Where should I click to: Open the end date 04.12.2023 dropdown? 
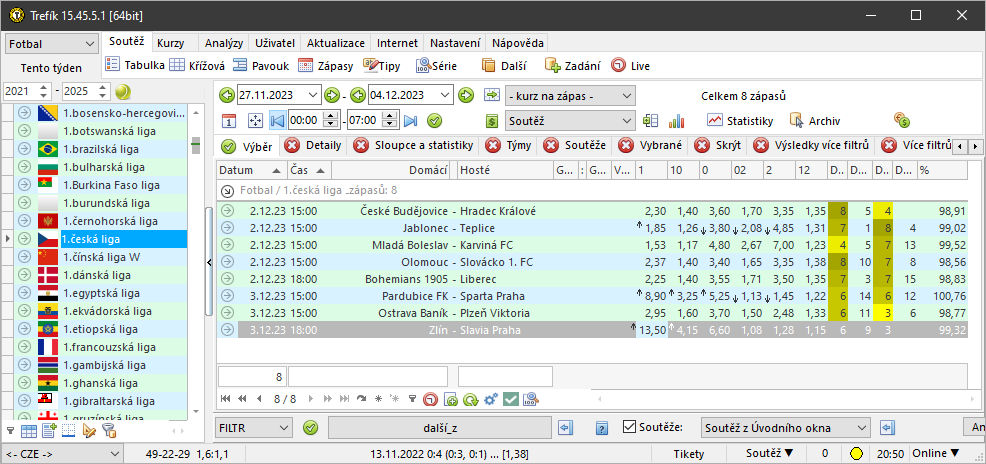[x=445, y=96]
